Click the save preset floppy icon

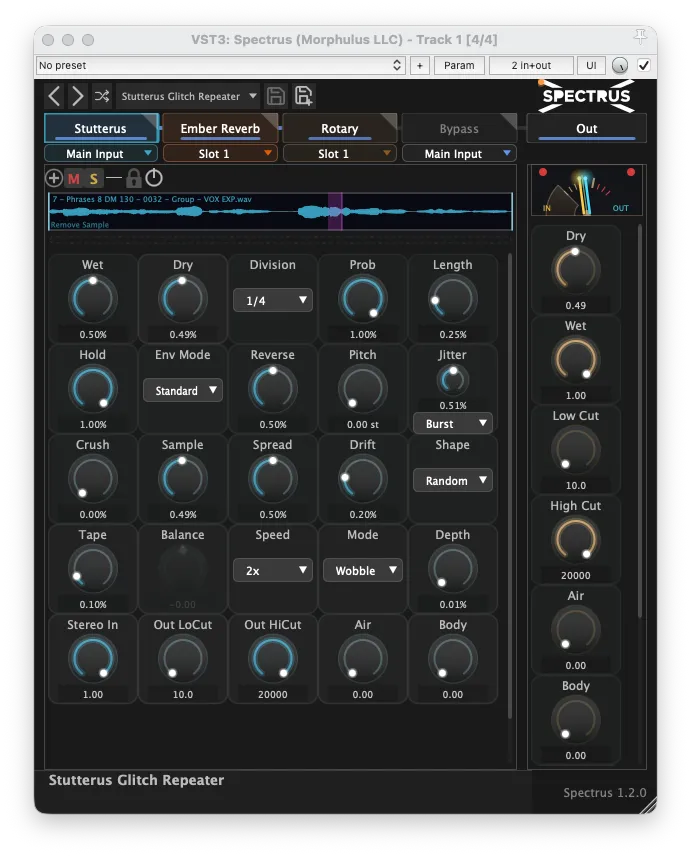click(x=276, y=96)
